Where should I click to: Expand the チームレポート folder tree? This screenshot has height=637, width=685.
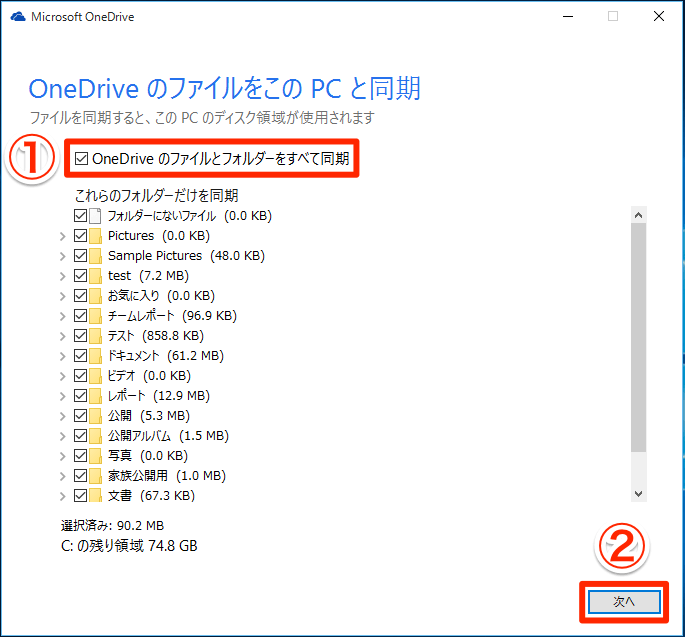[x=62, y=316]
